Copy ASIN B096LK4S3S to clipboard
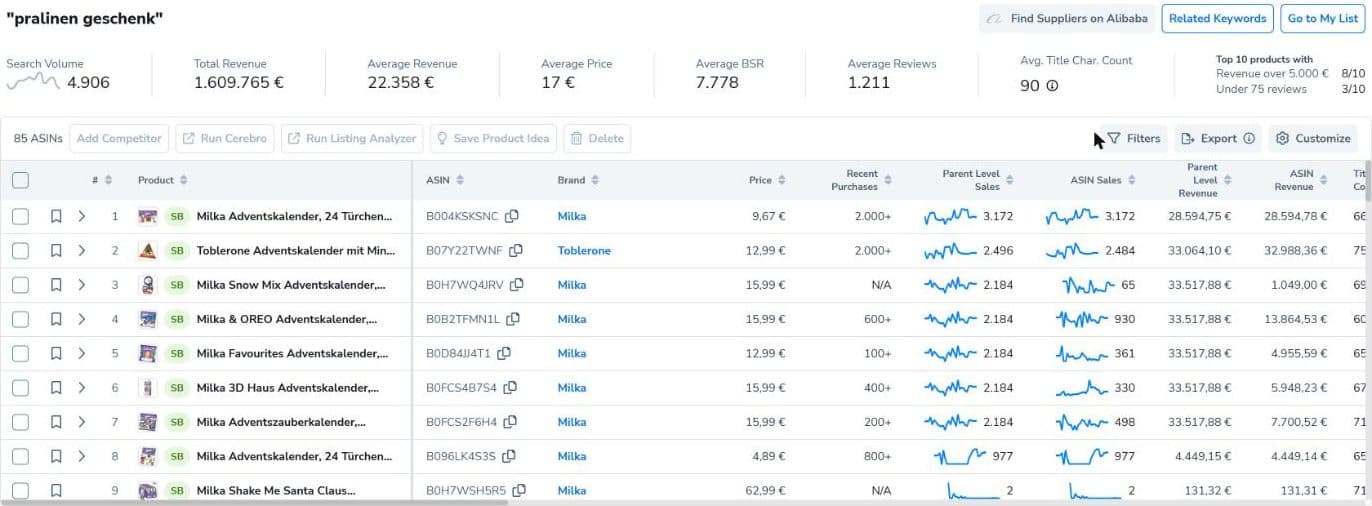Image resolution: width=1372 pixels, height=506 pixels. tap(509, 456)
